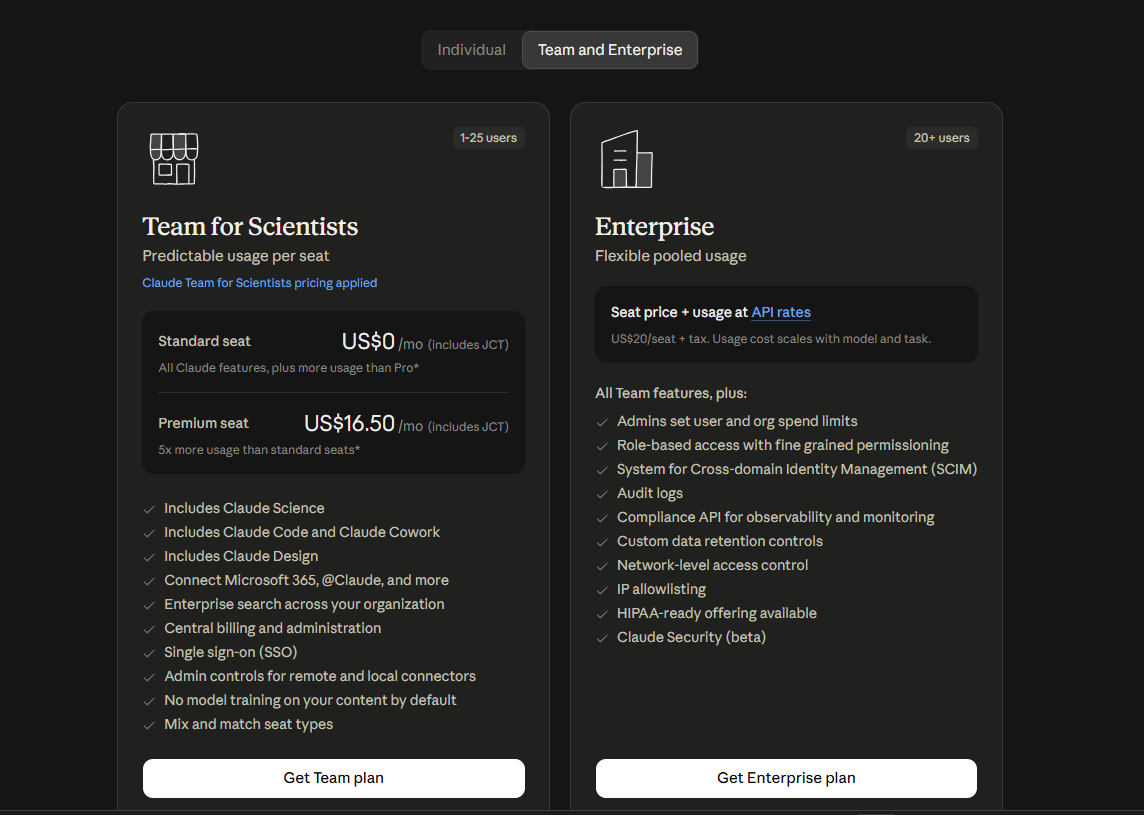This screenshot has width=1144, height=815.
Task: Click checkmark next to Includes Claude Code and Claude Cowork
Action: coord(150,533)
